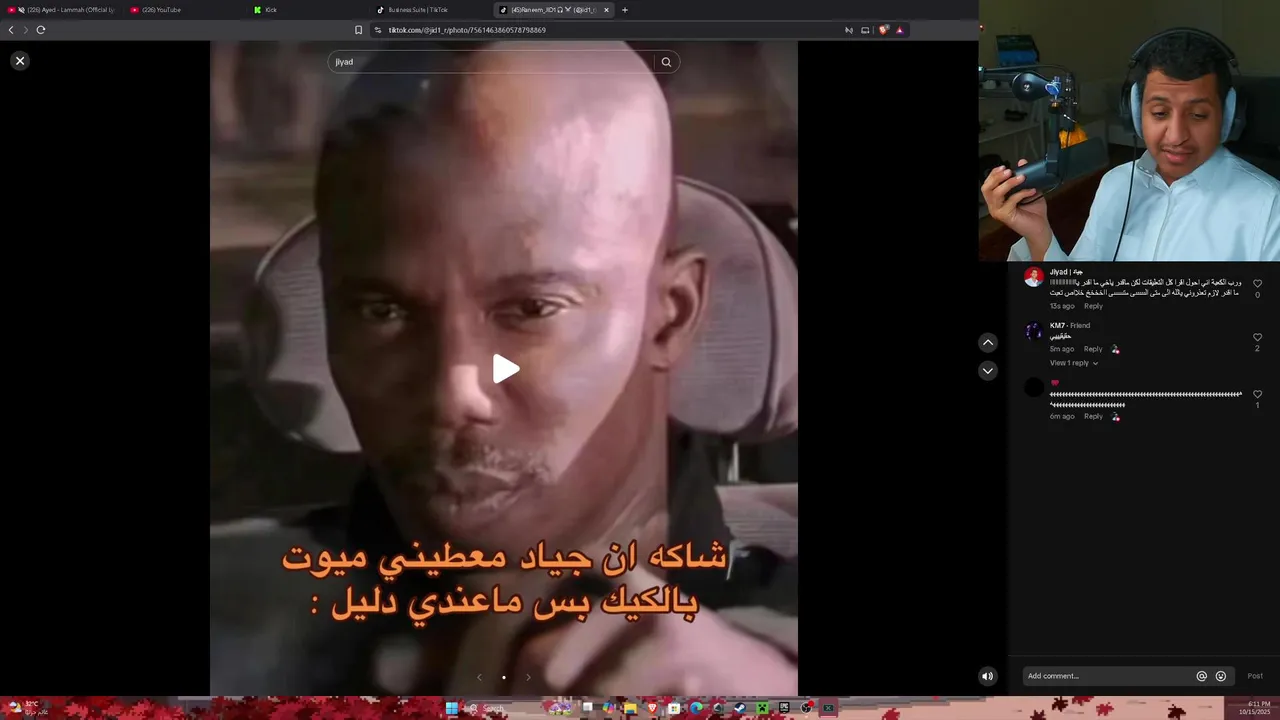Mute the sound with the speaker button
Screen dimensions: 1280x720
(987, 676)
